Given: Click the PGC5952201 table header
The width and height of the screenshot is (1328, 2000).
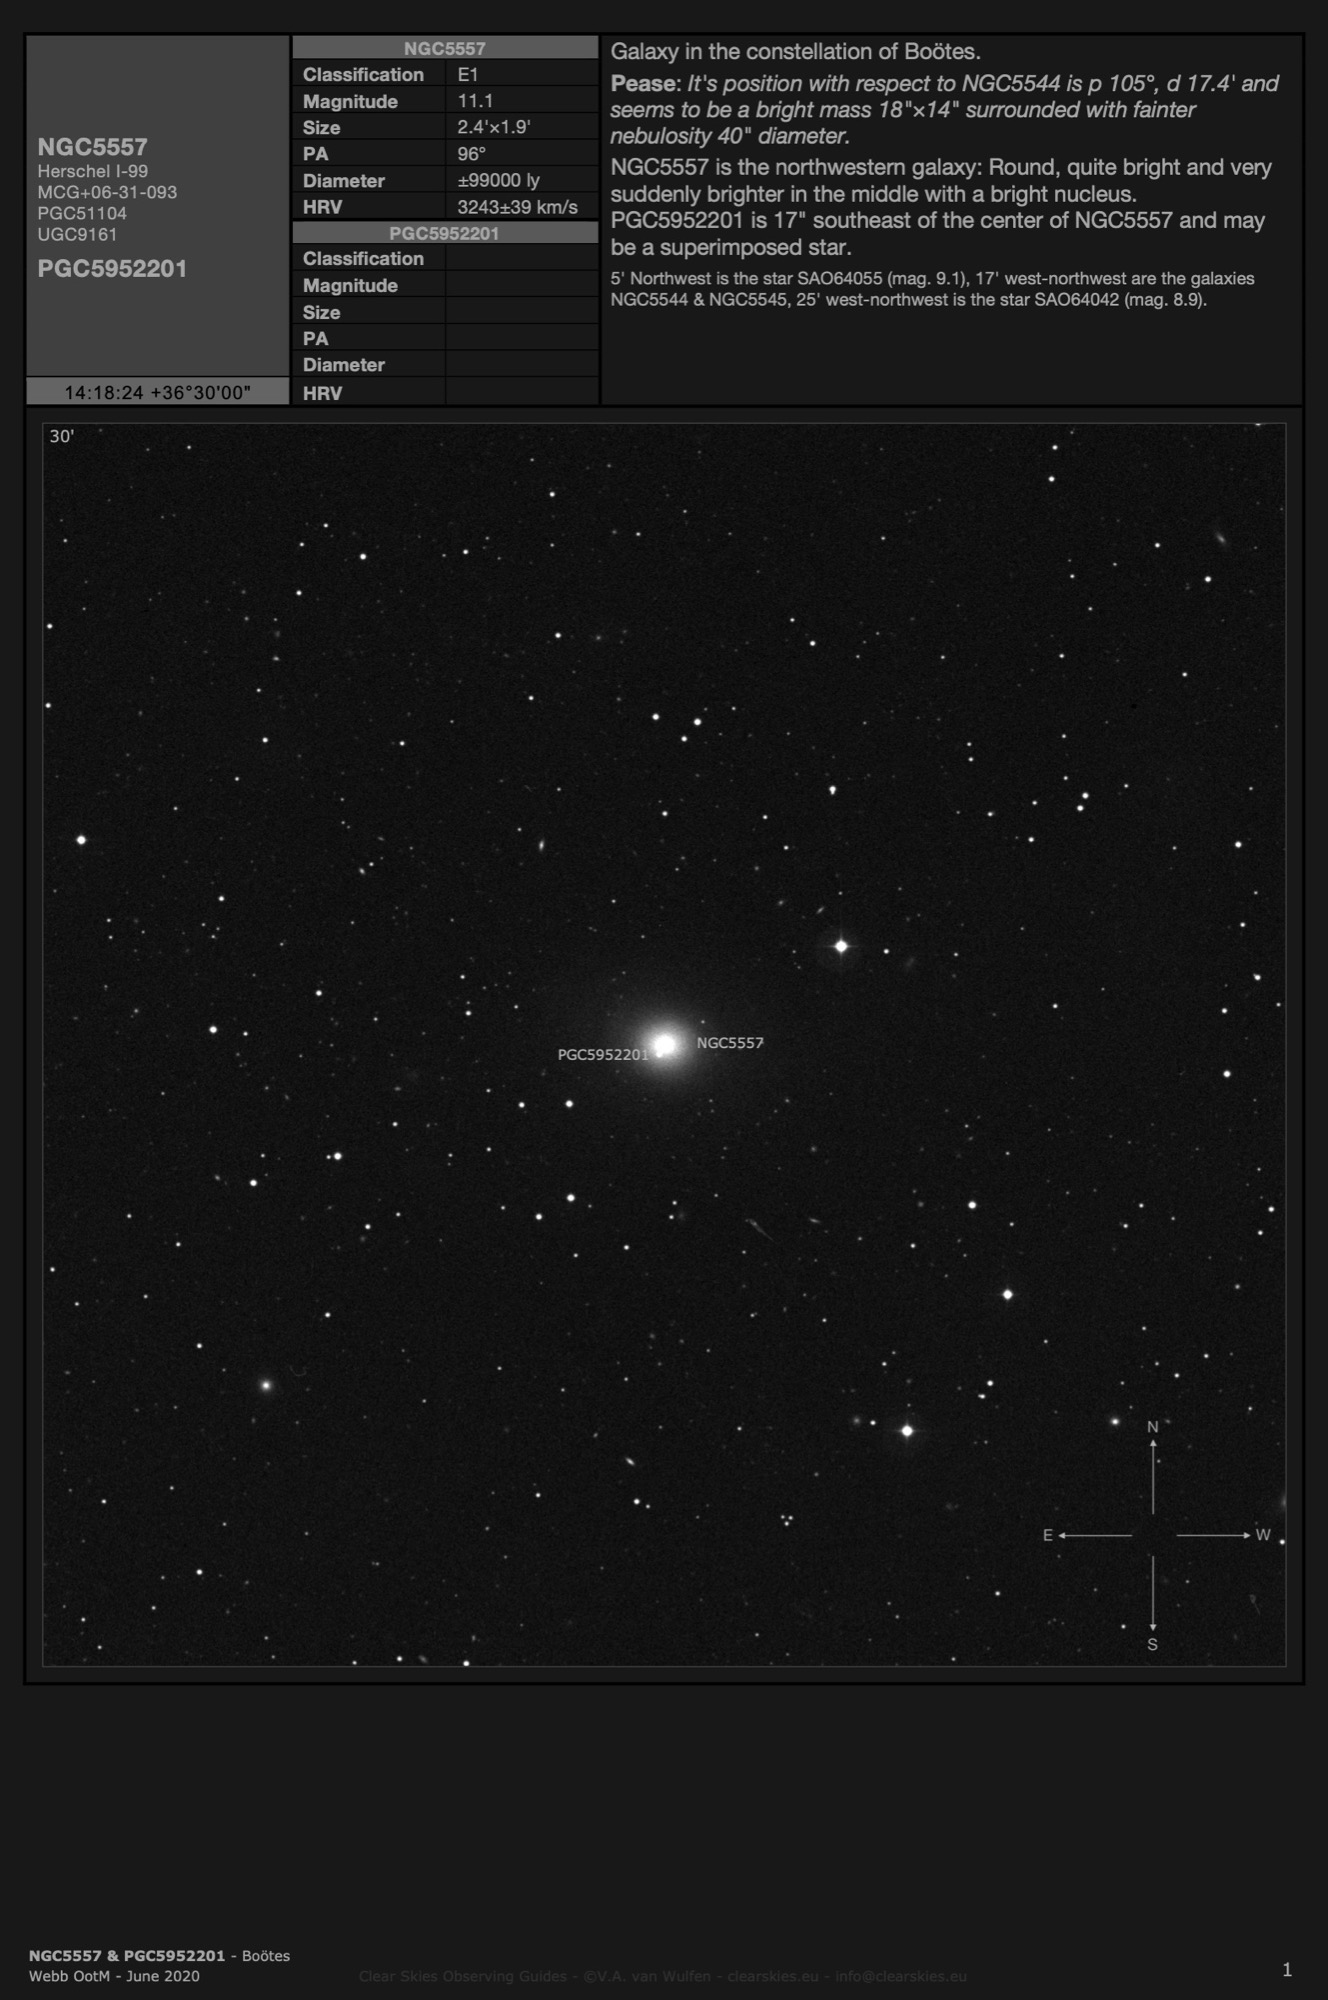Looking at the screenshot, I should tap(445, 233).
